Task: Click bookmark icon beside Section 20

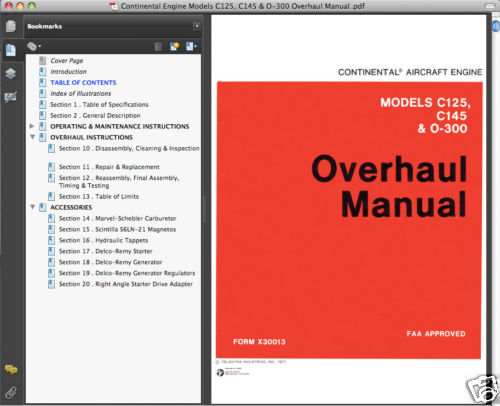Action: coord(51,284)
